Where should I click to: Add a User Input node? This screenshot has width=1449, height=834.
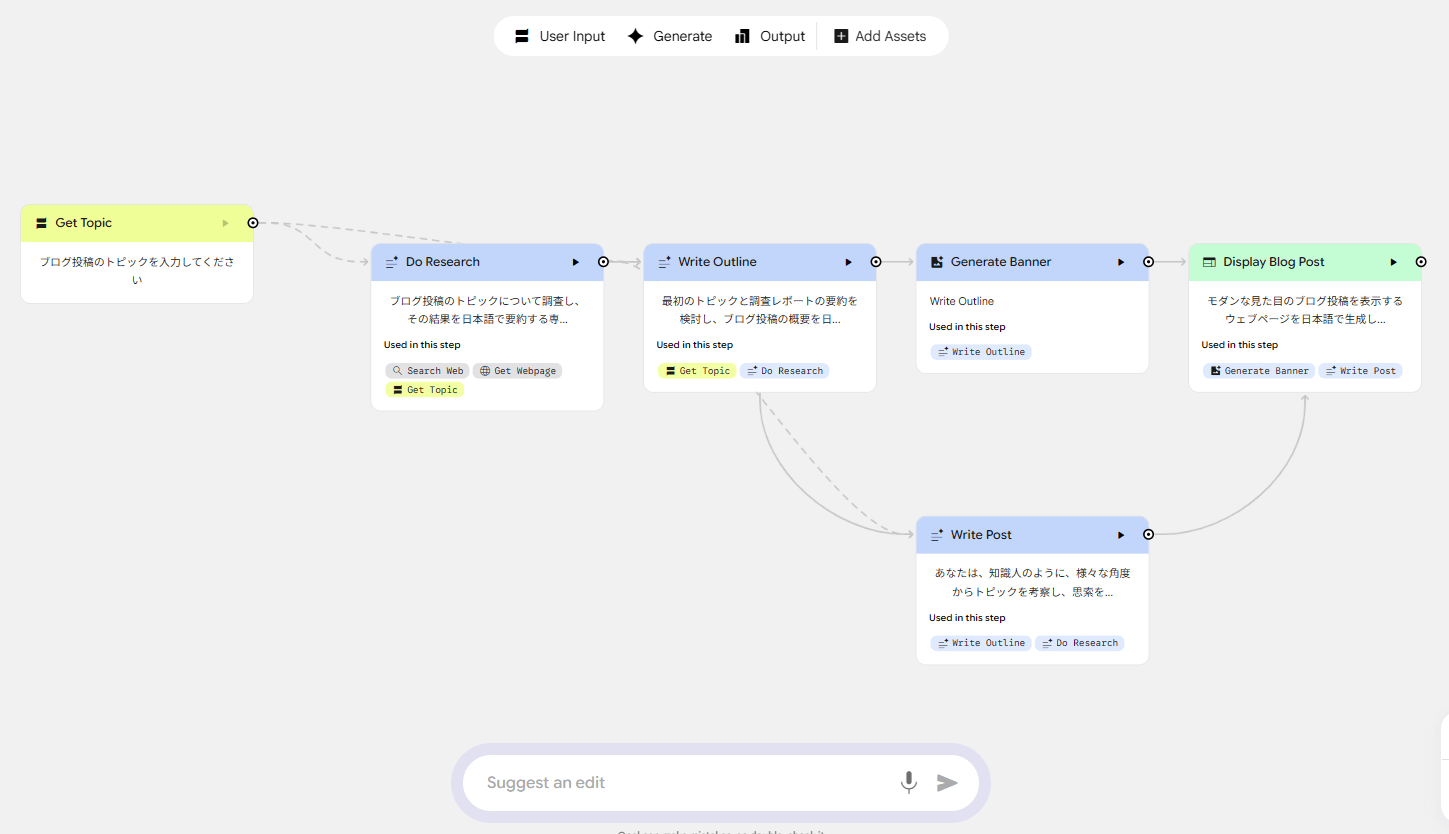pyautogui.click(x=560, y=36)
